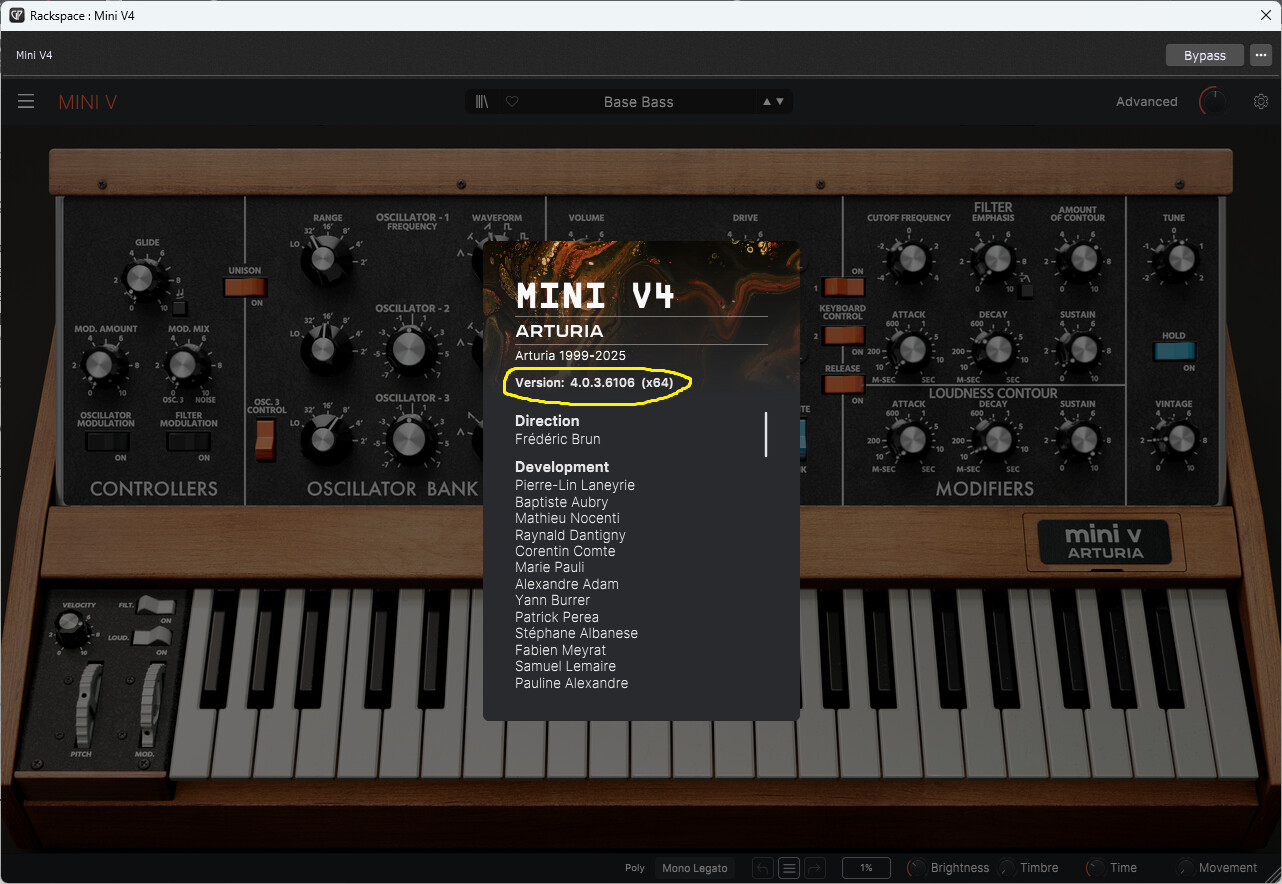Flip the Osc. 3 Control switch
This screenshot has width=1282, height=884.
(265, 440)
